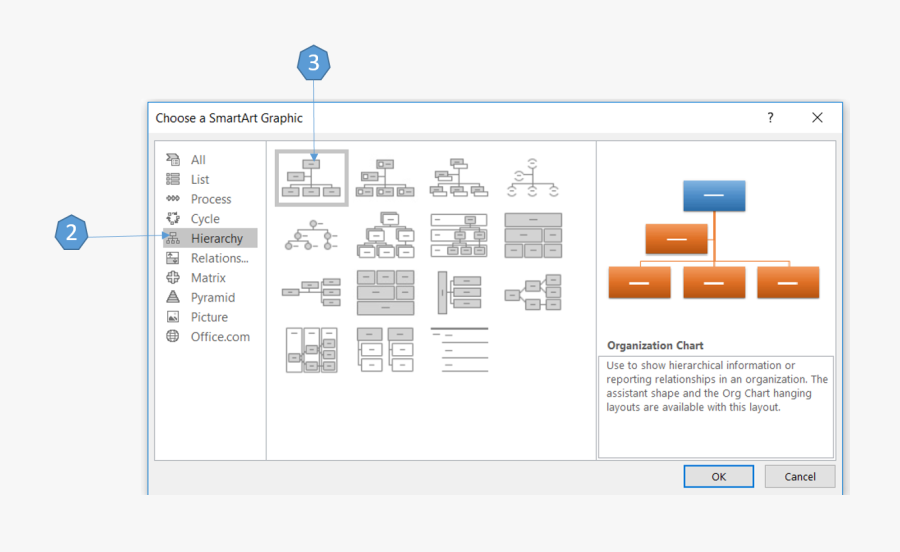Viewport: 900px width, 552px height.
Task: Open the Relations... category
Action: click(210, 258)
